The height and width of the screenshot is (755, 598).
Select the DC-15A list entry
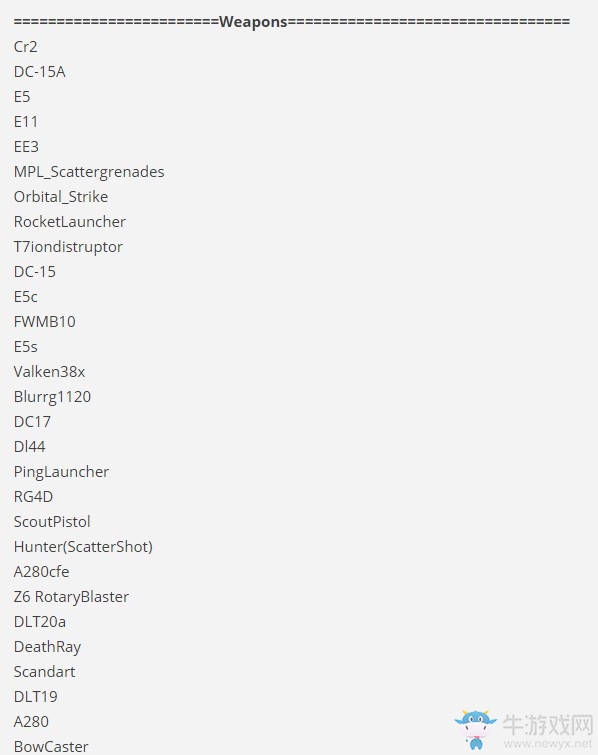[x=39, y=72]
